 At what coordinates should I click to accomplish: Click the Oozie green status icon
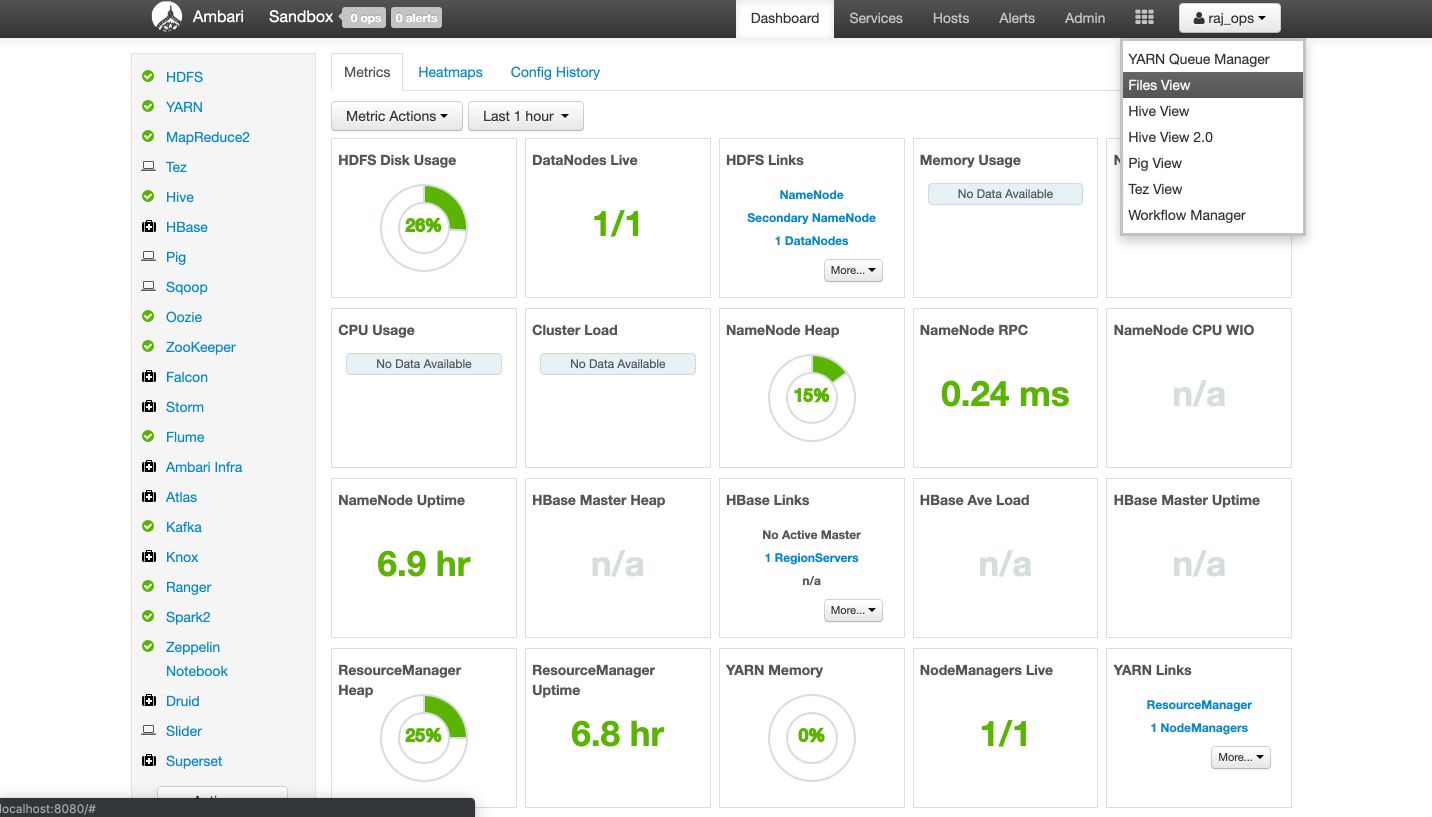(x=148, y=316)
